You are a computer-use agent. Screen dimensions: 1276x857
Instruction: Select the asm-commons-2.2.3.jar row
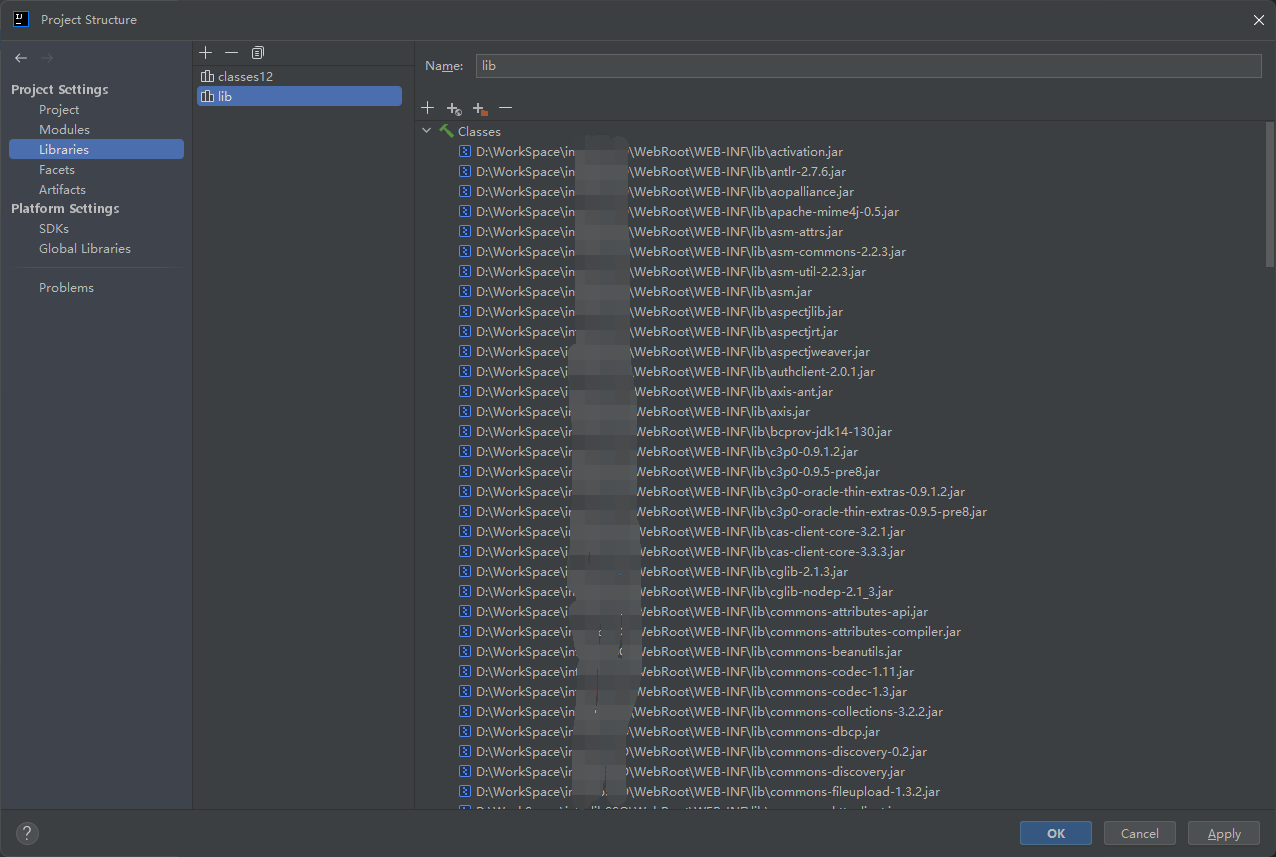(682, 251)
